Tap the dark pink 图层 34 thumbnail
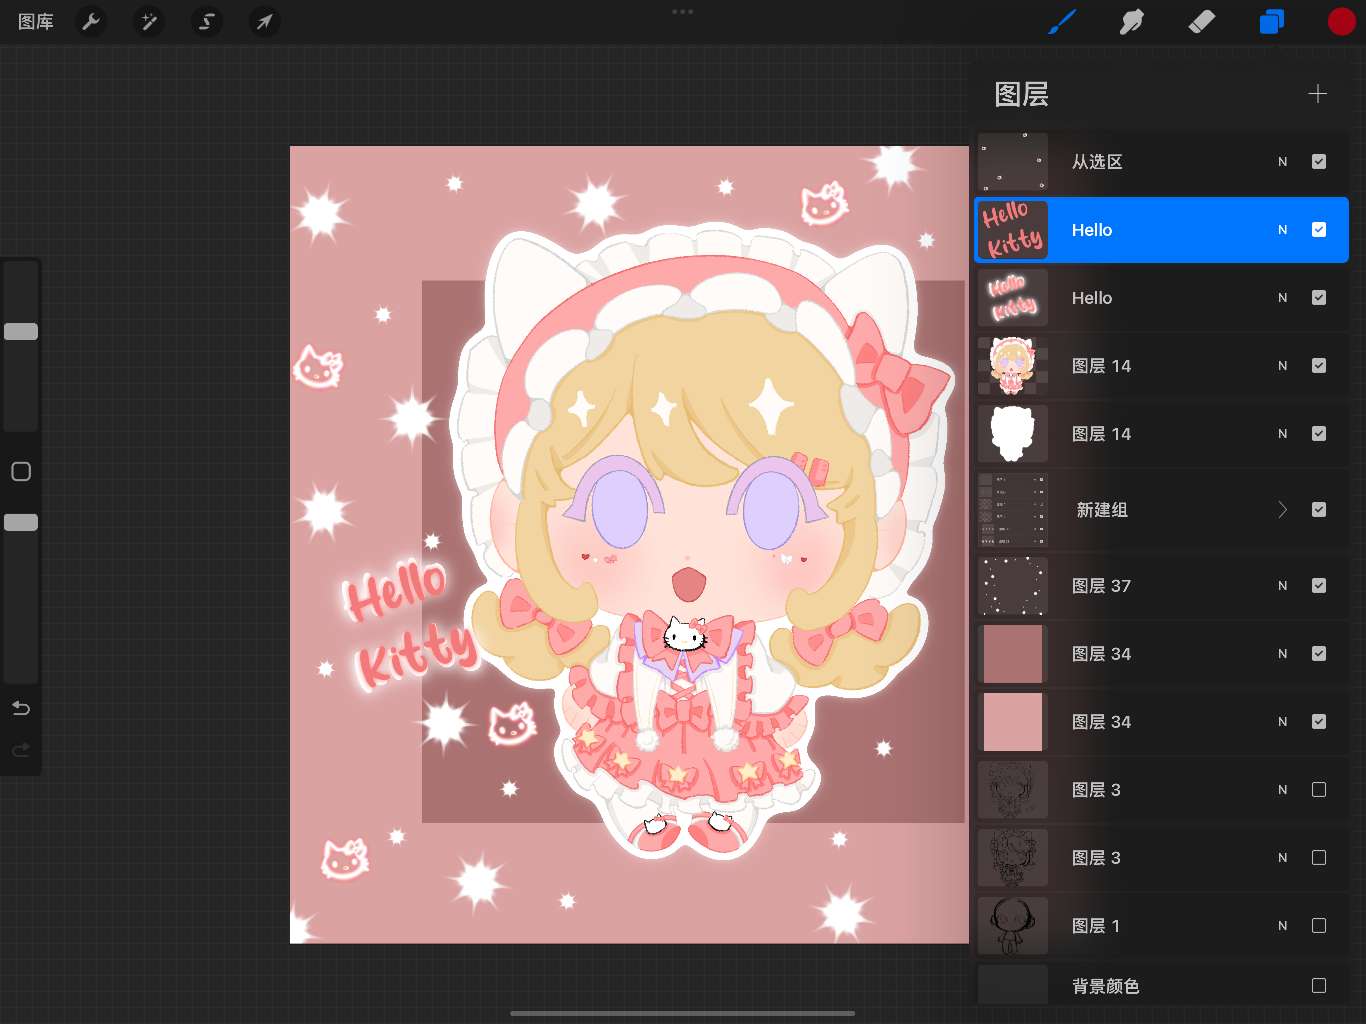 click(x=1013, y=653)
